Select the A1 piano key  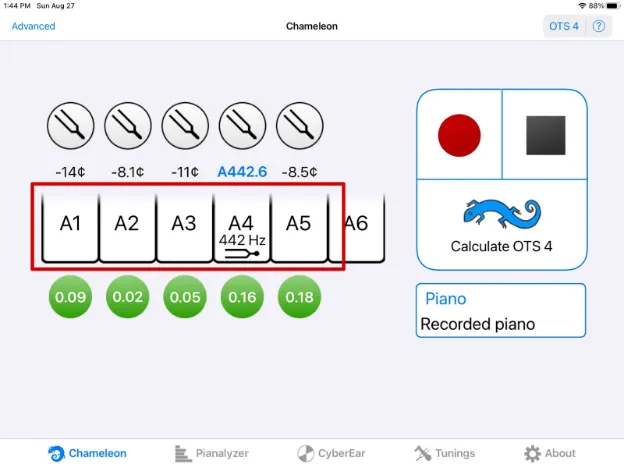[x=70, y=228]
